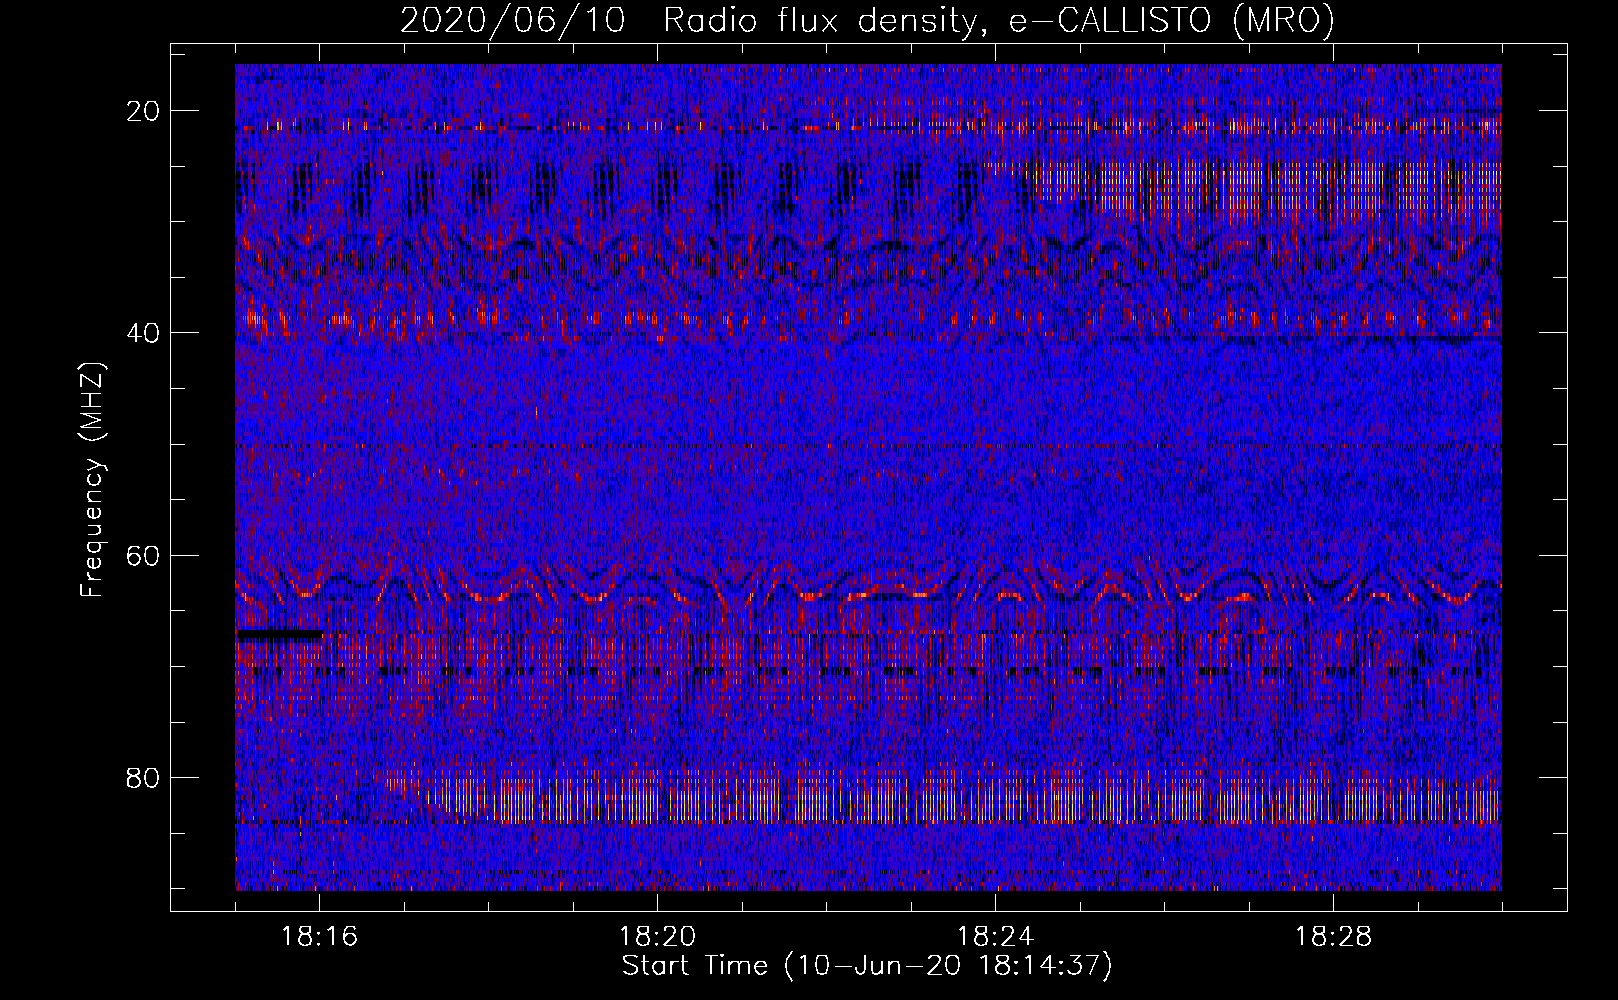Click the 18:20 time tick label
This screenshot has height=1000, width=1618.
tap(657, 937)
